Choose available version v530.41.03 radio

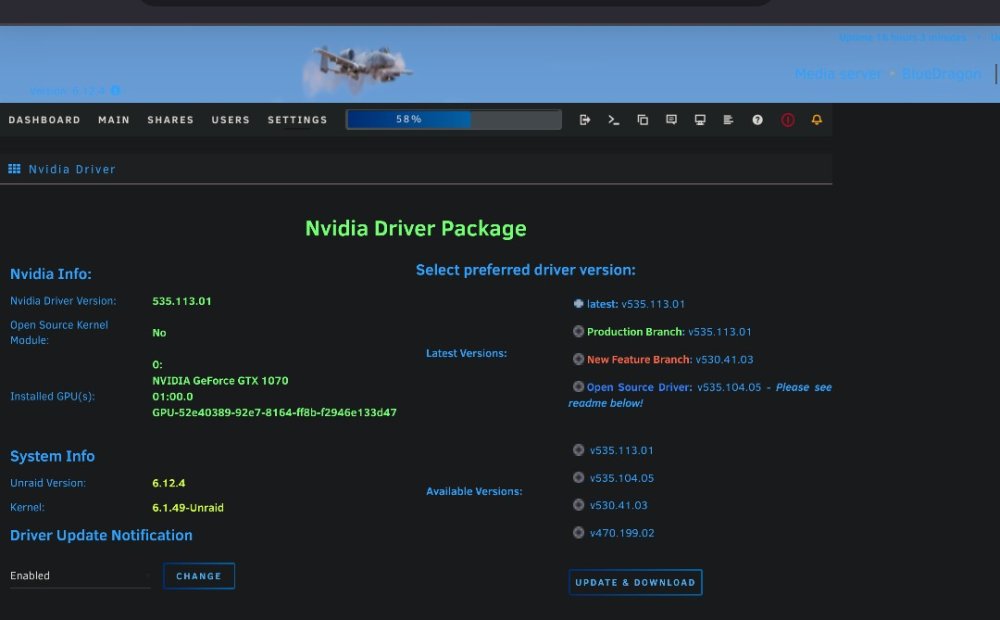[578, 505]
